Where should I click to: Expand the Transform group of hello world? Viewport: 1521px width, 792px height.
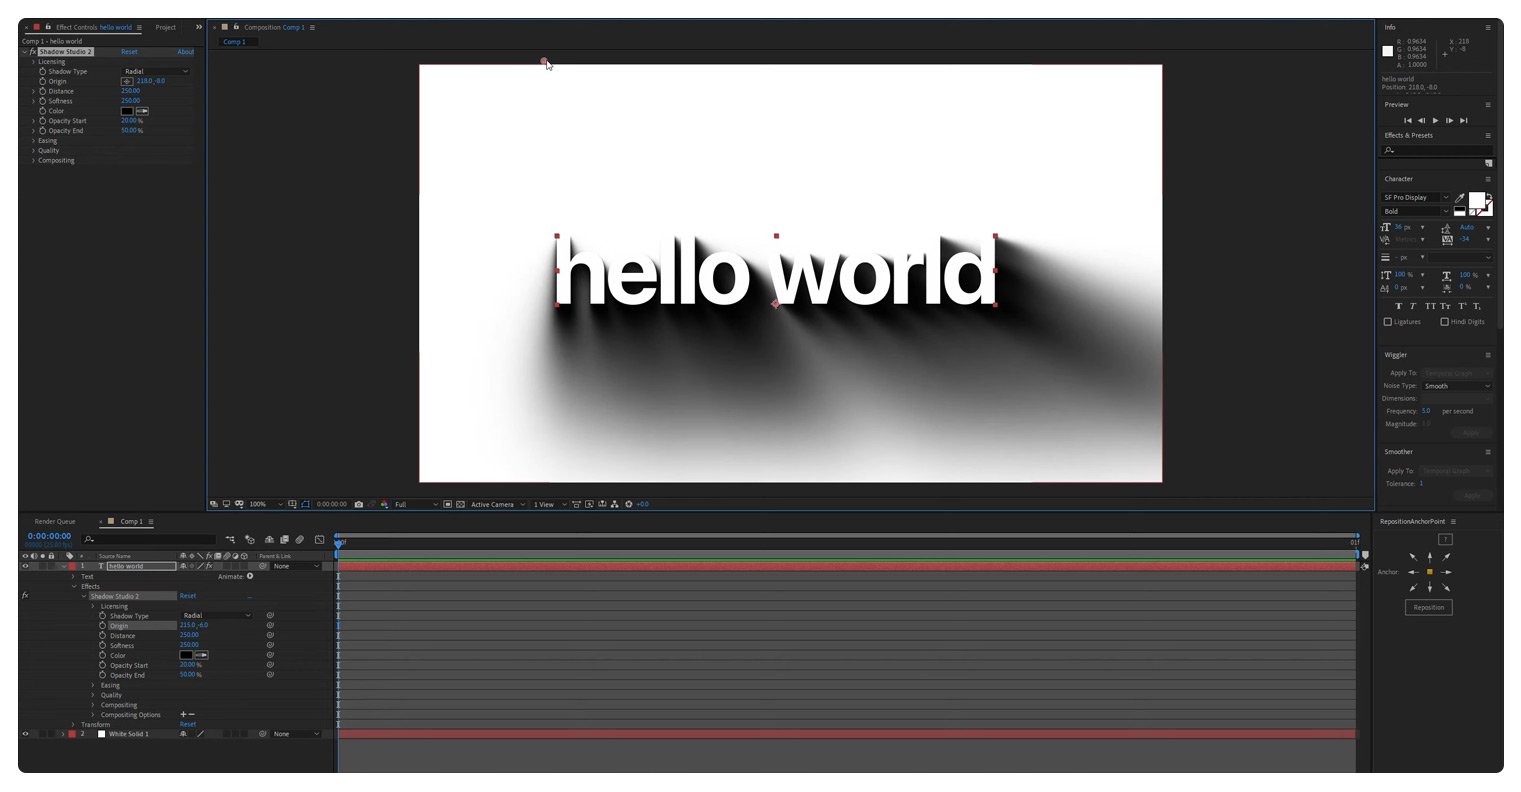click(x=74, y=723)
